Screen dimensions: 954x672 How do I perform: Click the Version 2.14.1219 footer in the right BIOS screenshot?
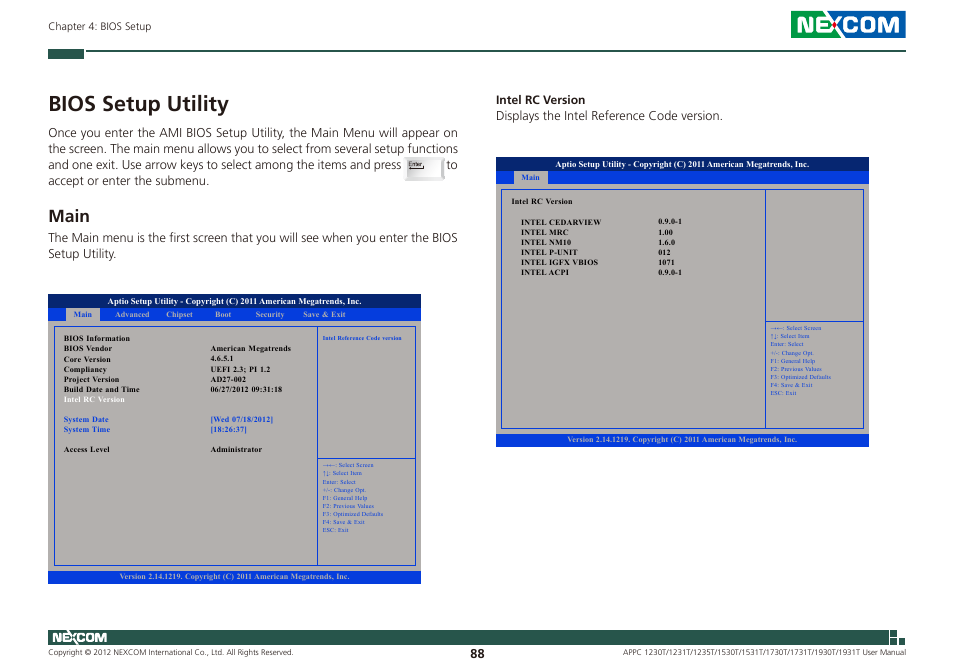pos(682,440)
